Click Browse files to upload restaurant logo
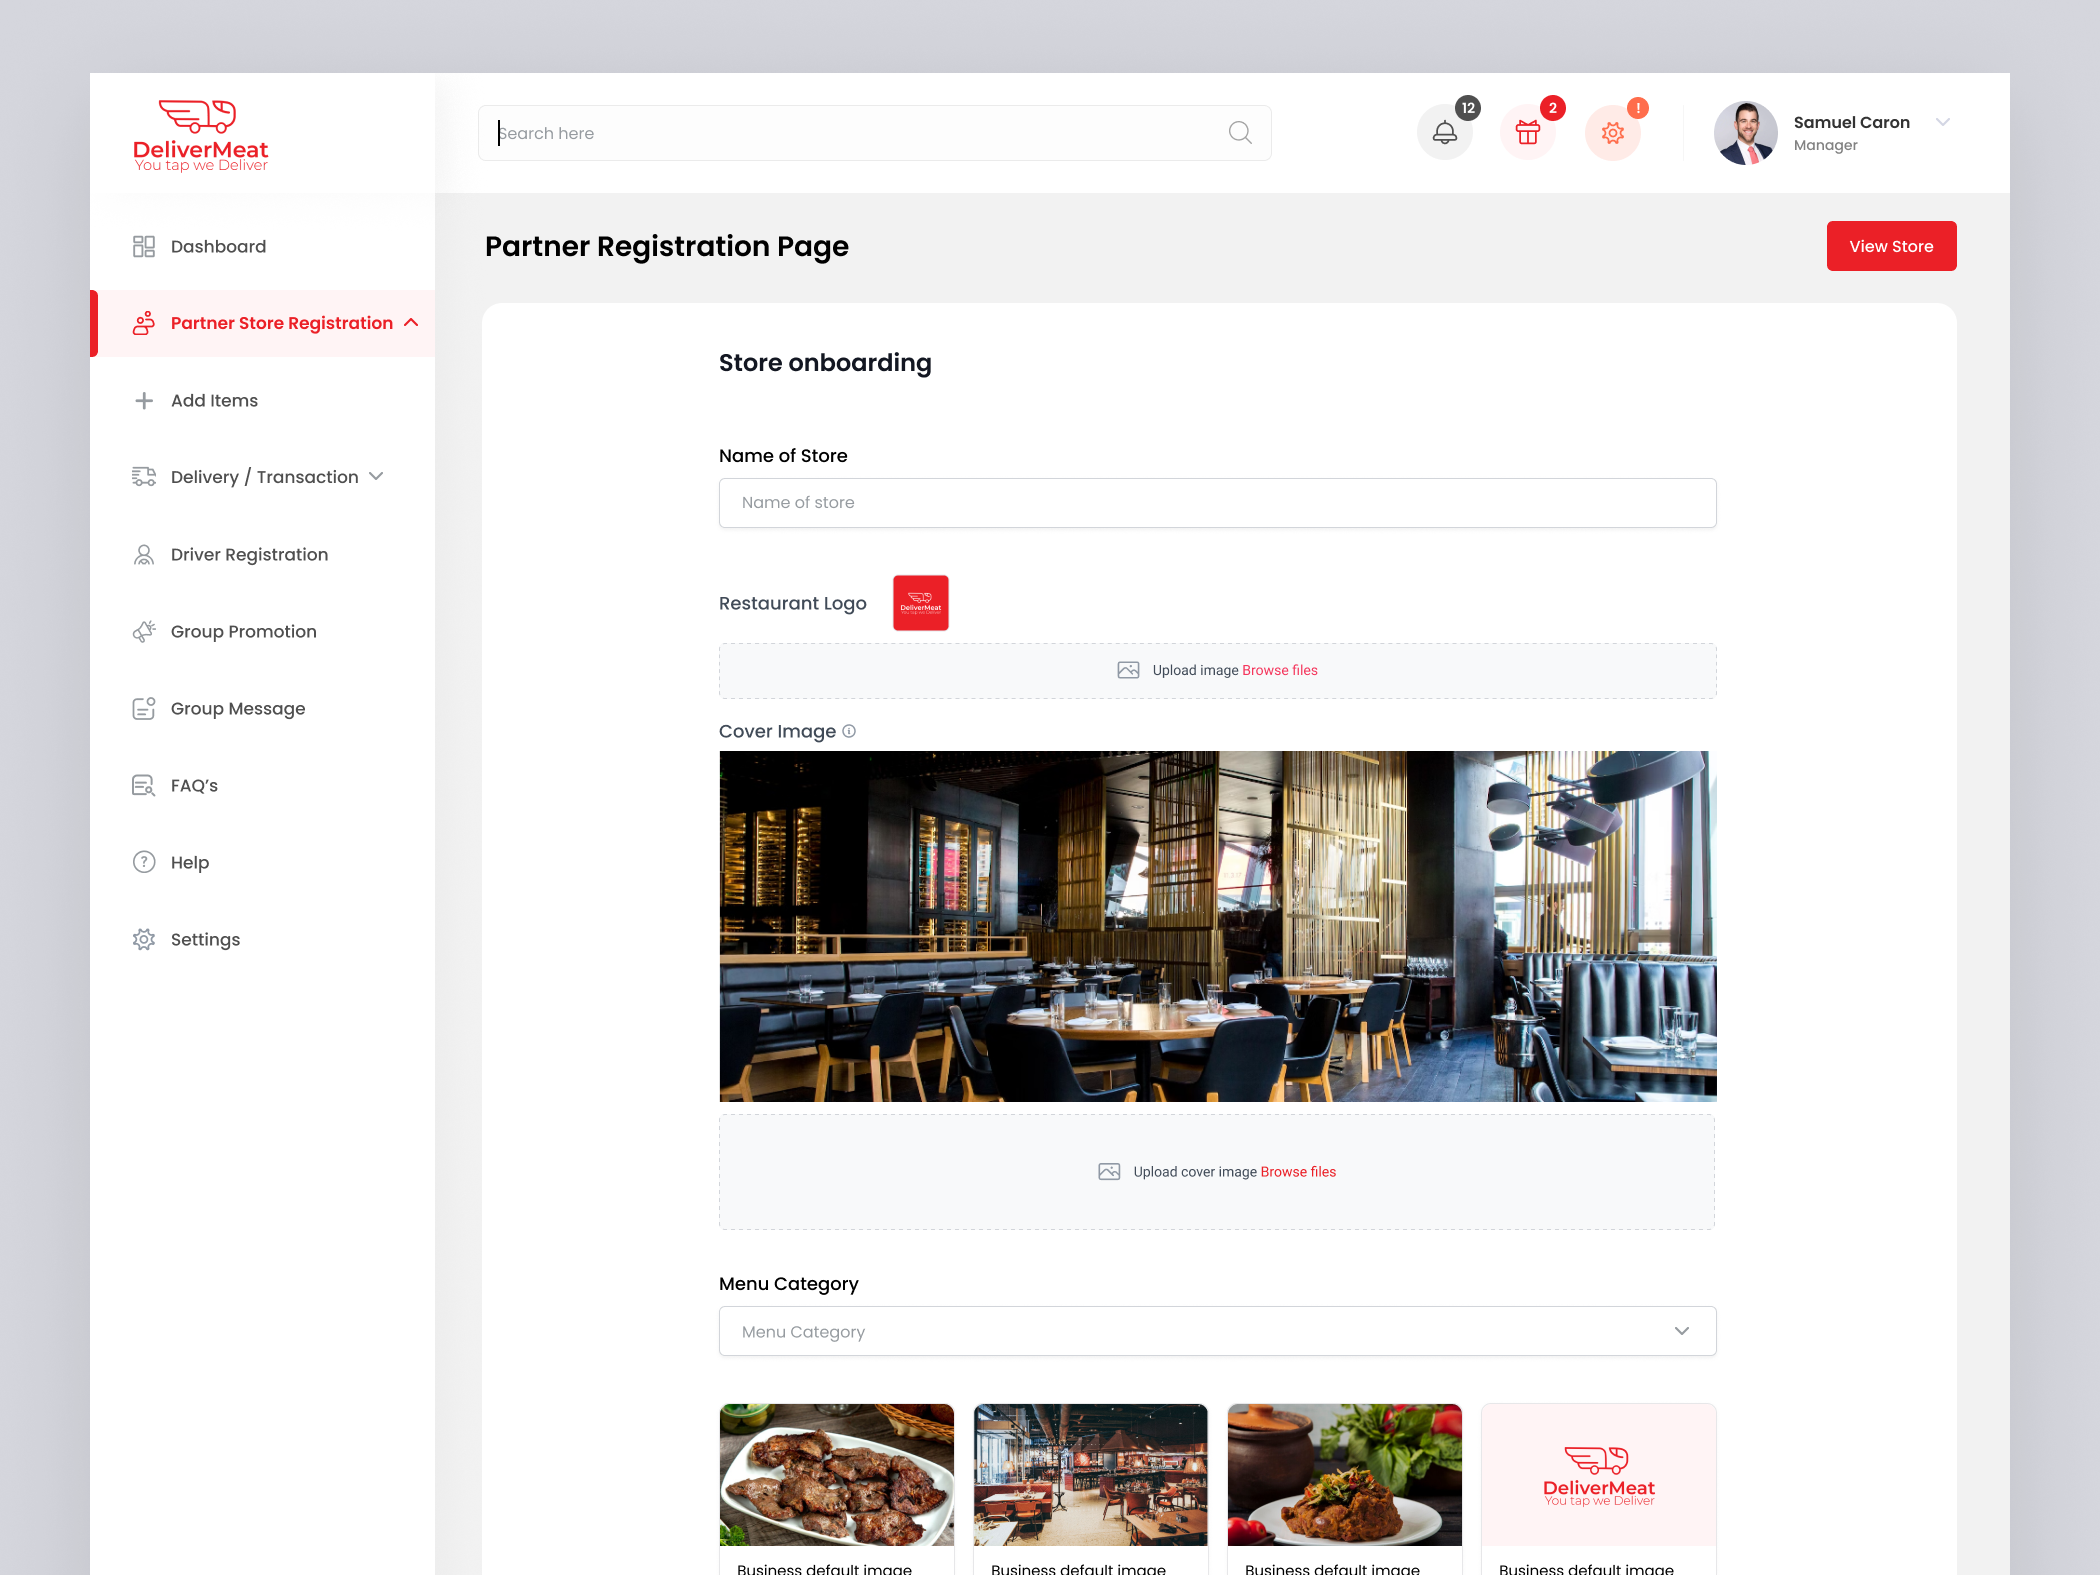 click(1279, 670)
